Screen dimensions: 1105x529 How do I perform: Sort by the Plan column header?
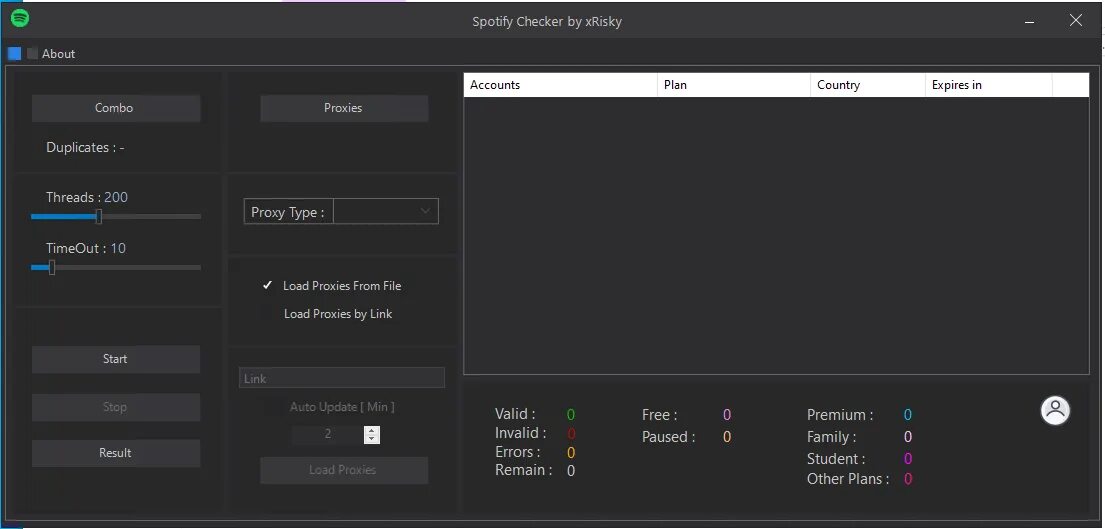(734, 85)
